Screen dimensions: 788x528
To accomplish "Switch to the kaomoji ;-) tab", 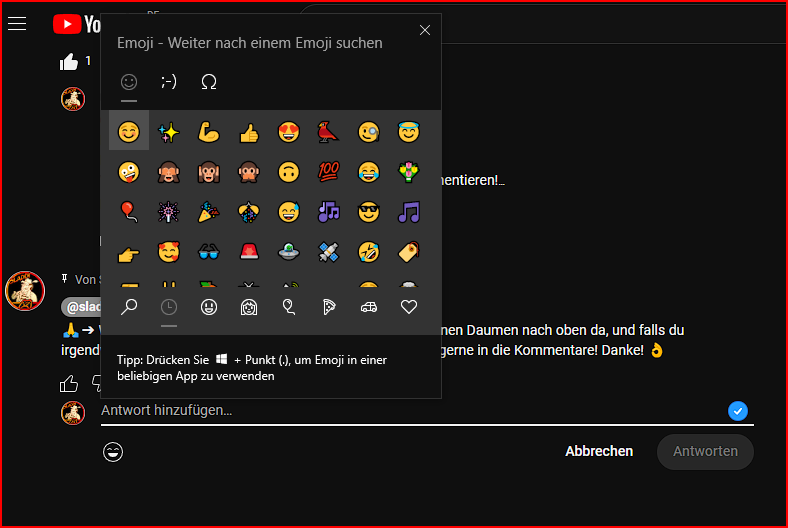I will 169,82.
